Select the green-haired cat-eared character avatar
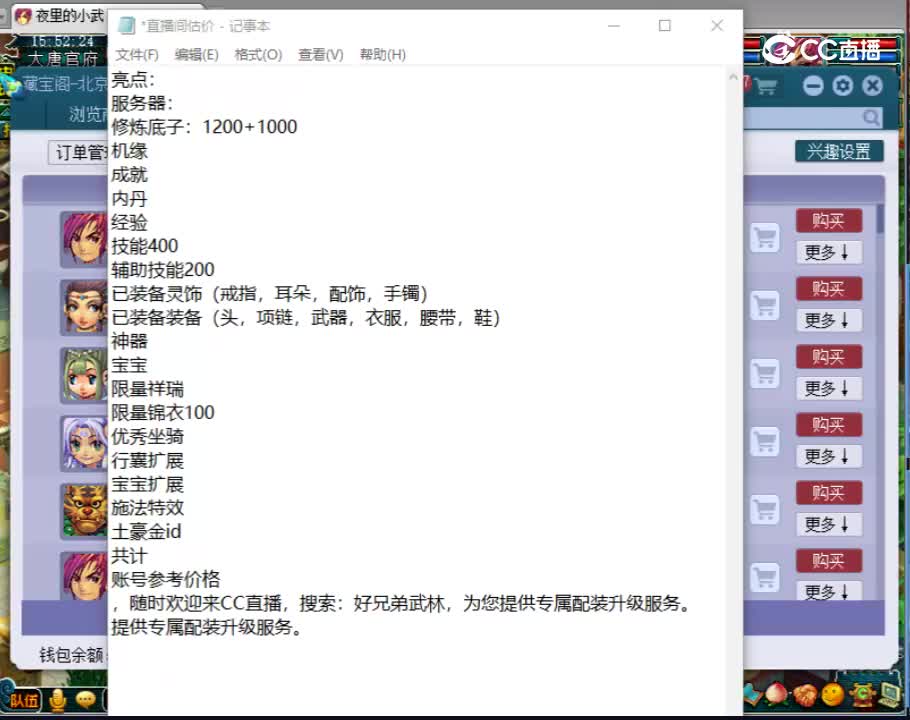The height and width of the screenshot is (720, 910). tap(85, 375)
